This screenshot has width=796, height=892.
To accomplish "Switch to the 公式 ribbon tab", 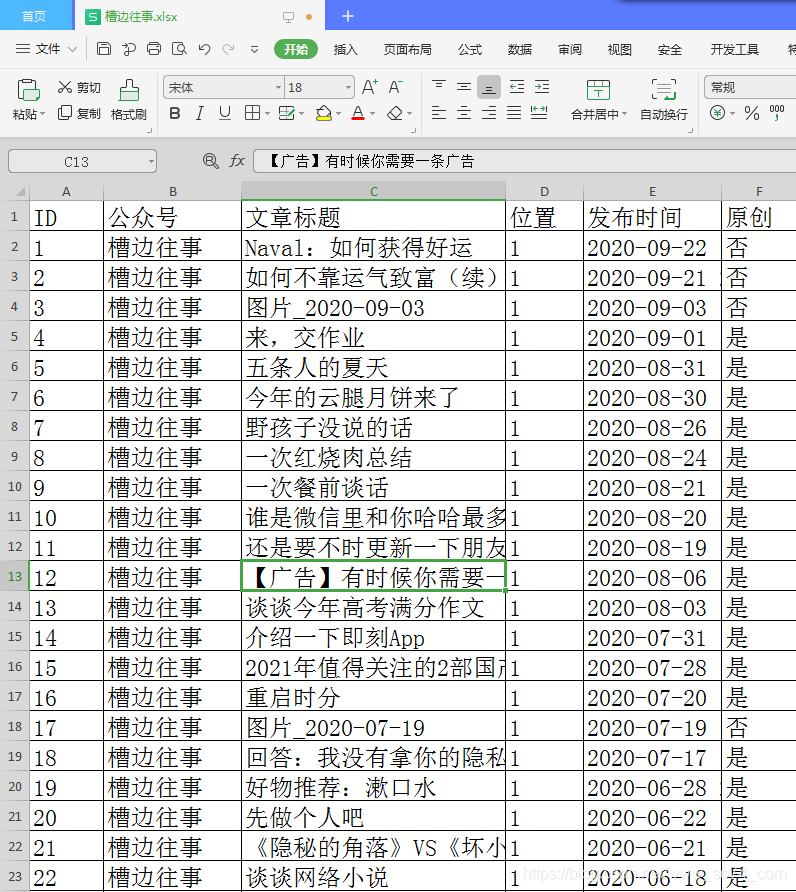I will [470, 49].
